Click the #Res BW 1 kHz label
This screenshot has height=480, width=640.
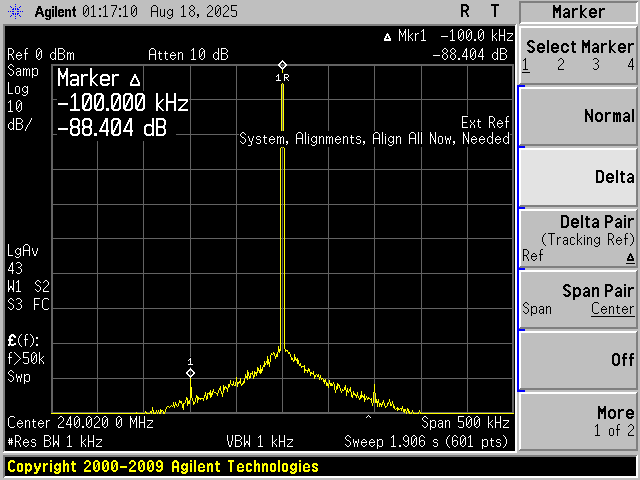point(55,442)
